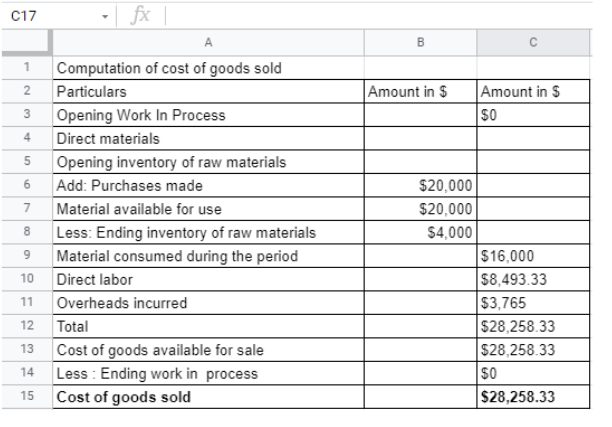Screen dimensions: 612x427
Task: Select row 8 header
Action: coord(27,232)
